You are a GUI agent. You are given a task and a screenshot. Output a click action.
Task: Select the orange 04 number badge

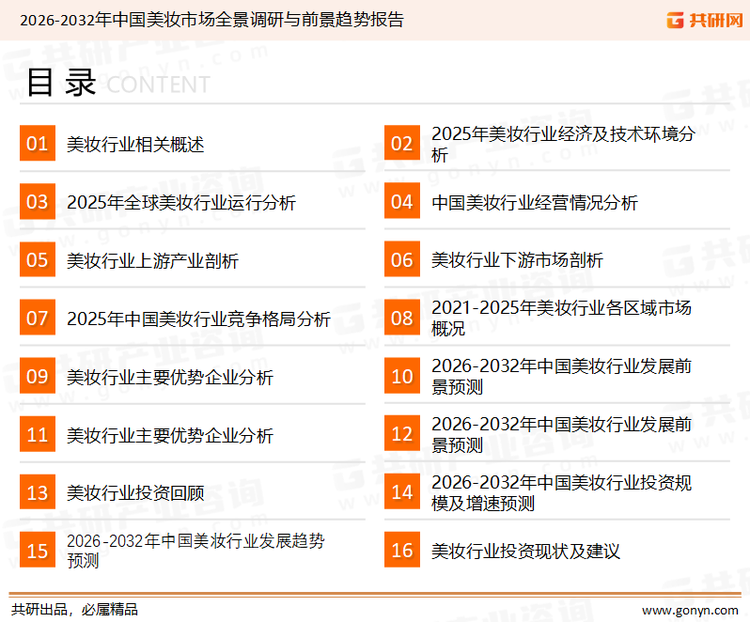pos(402,202)
